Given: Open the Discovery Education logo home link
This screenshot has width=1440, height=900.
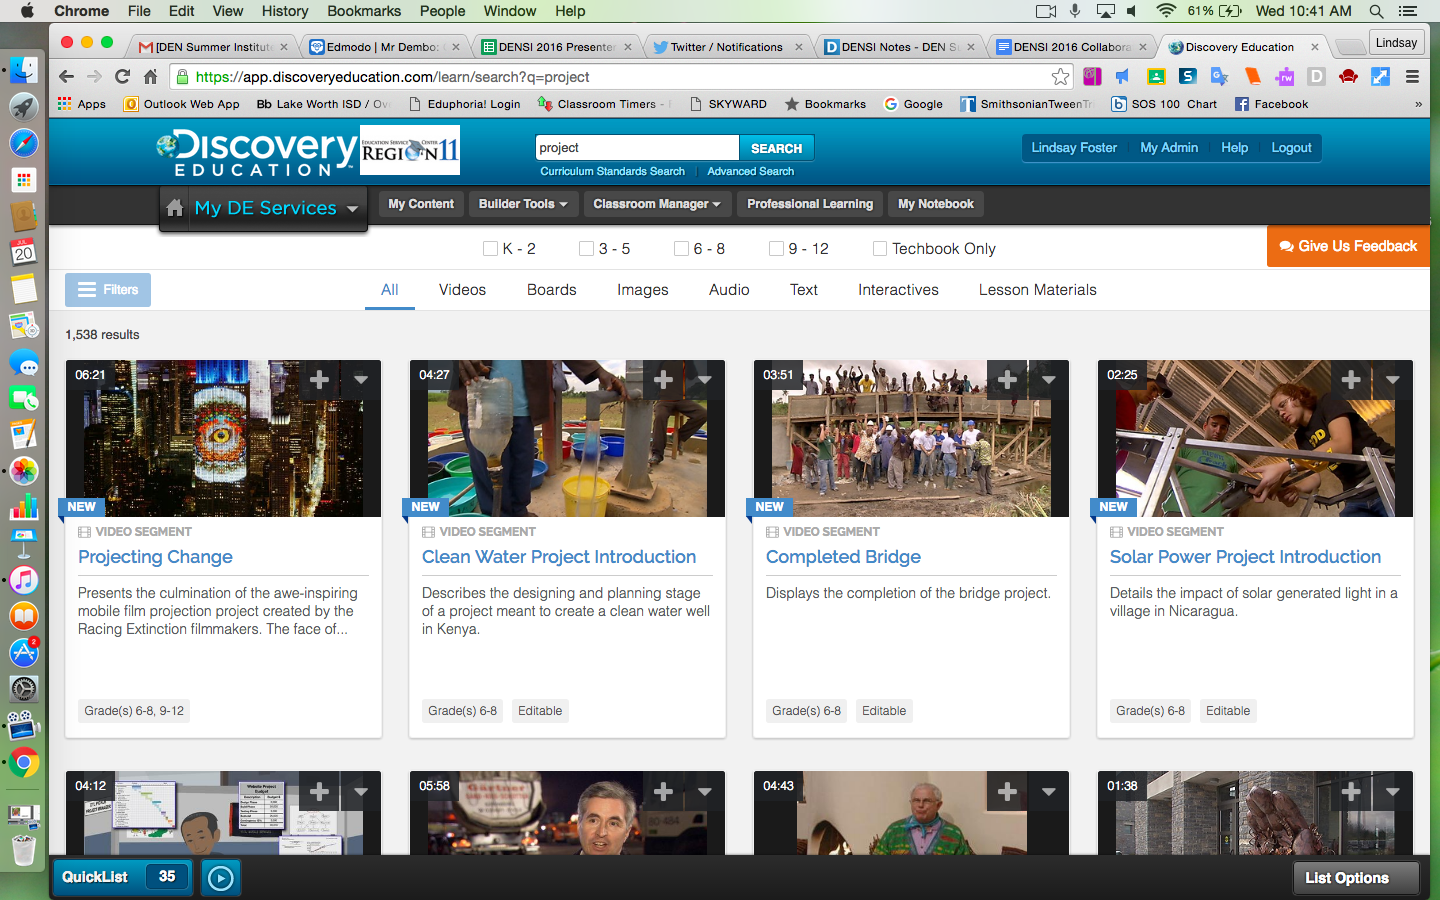Looking at the screenshot, I should coord(257,152).
